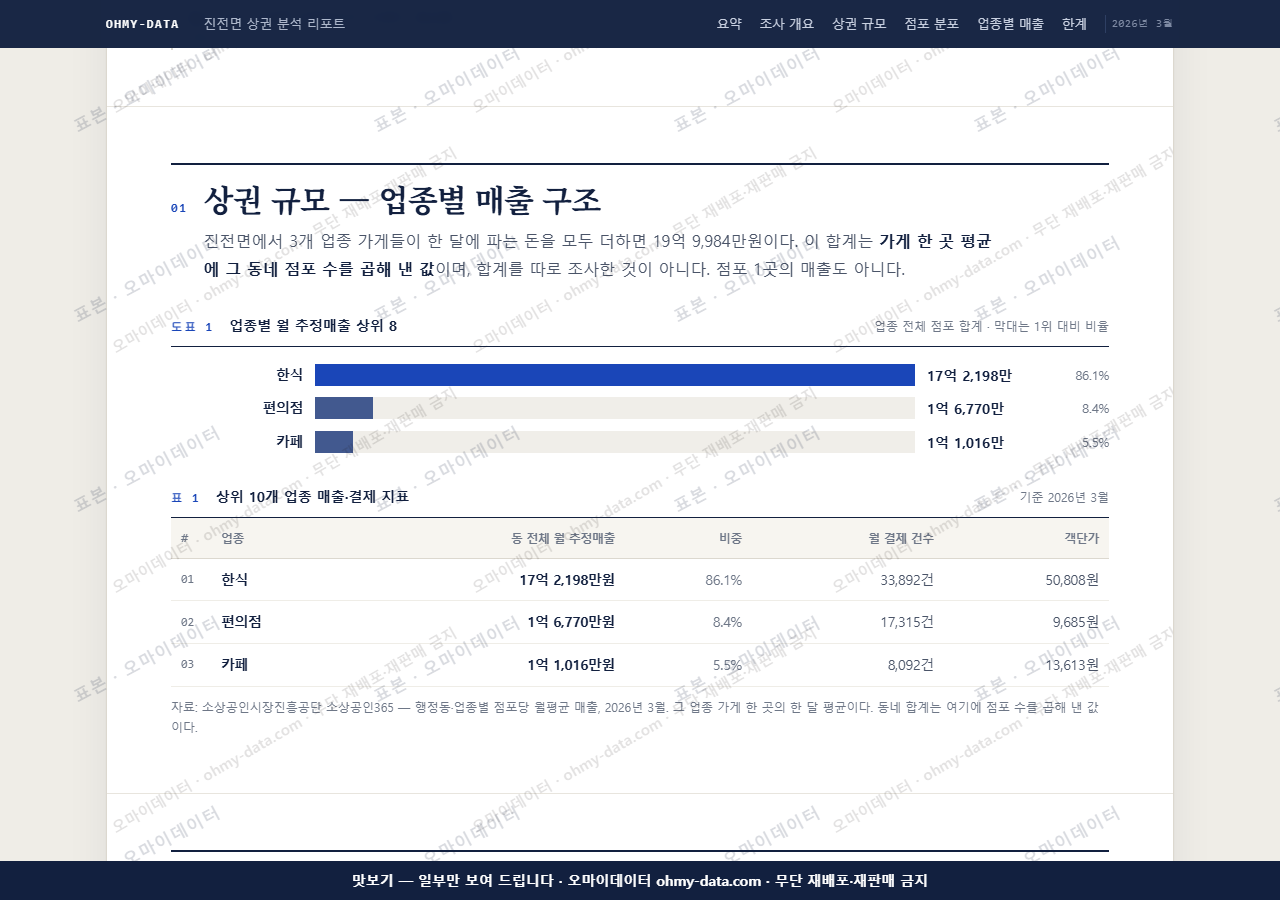Click the 한식 cell in table row 01
This screenshot has width=1280, height=900.
point(234,579)
